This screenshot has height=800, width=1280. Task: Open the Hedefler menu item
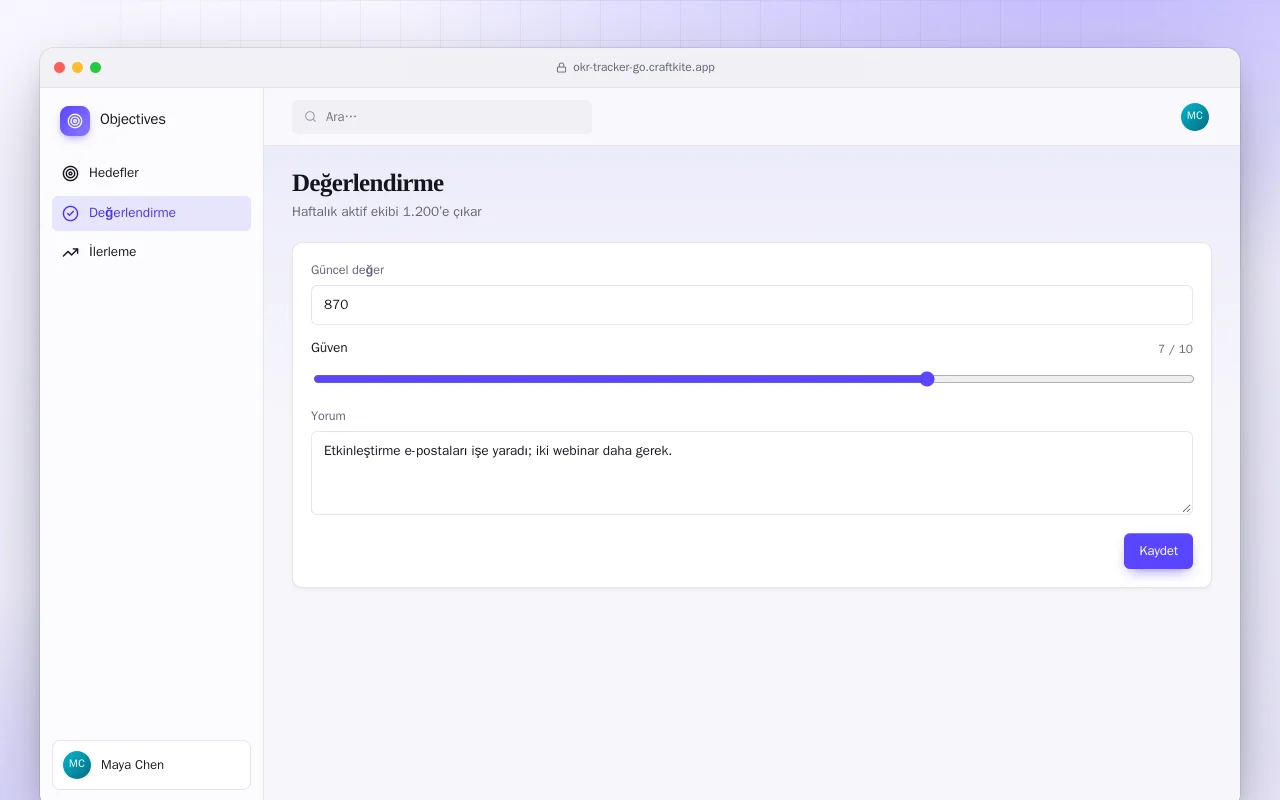tap(151, 173)
